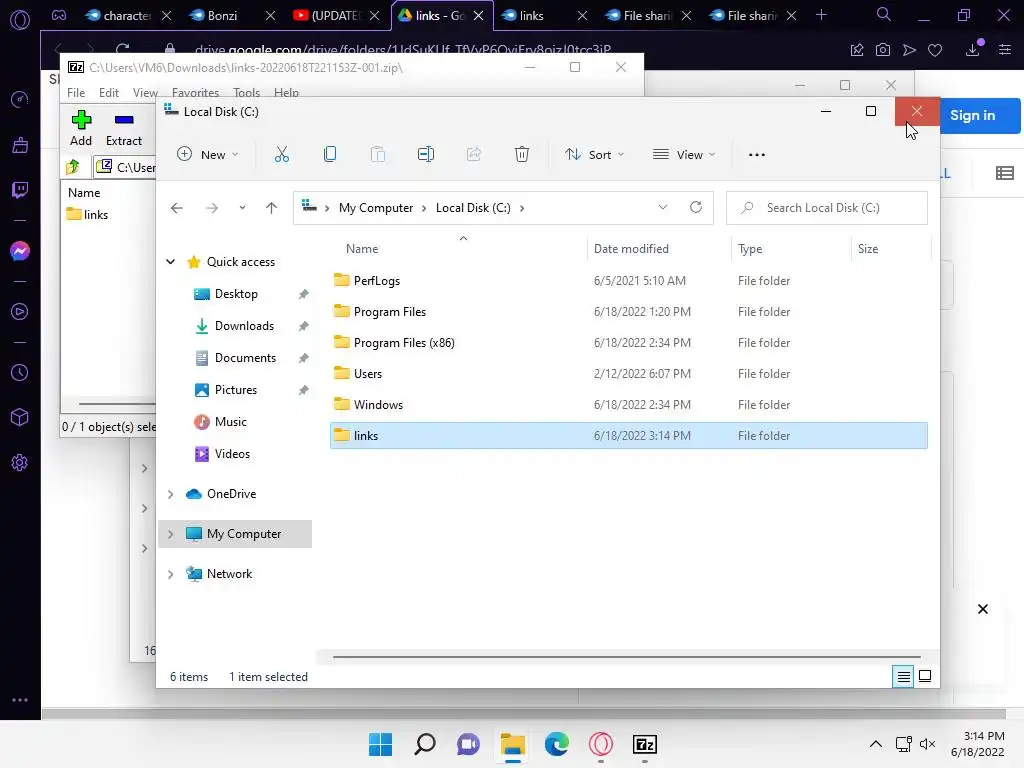Open the Settings gear in Opera sidebar

tap(20, 463)
